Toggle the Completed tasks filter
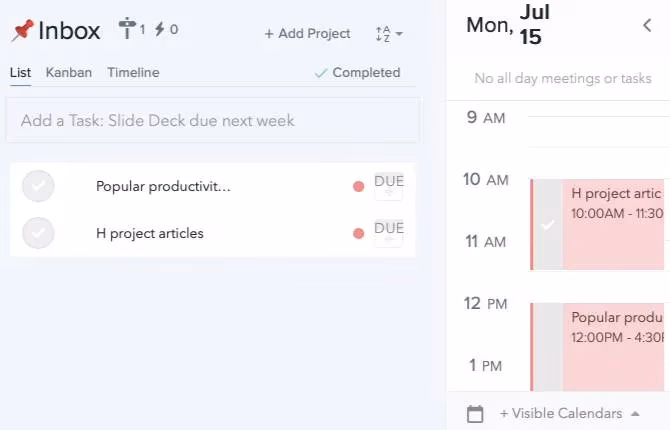 point(357,73)
